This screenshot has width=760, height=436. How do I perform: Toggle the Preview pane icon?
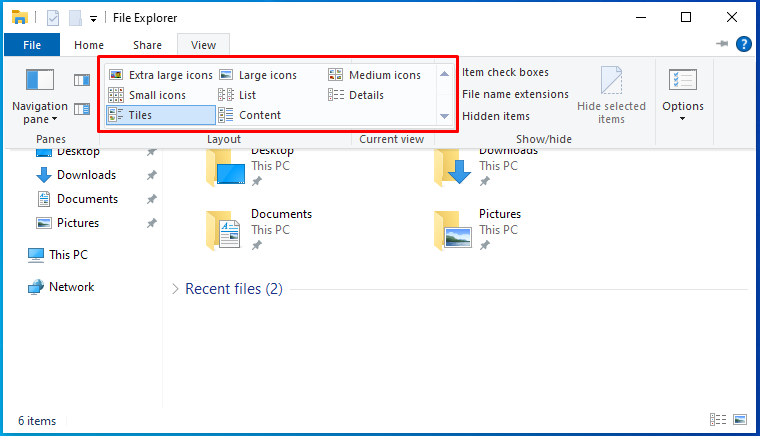(x=82, y=80)
